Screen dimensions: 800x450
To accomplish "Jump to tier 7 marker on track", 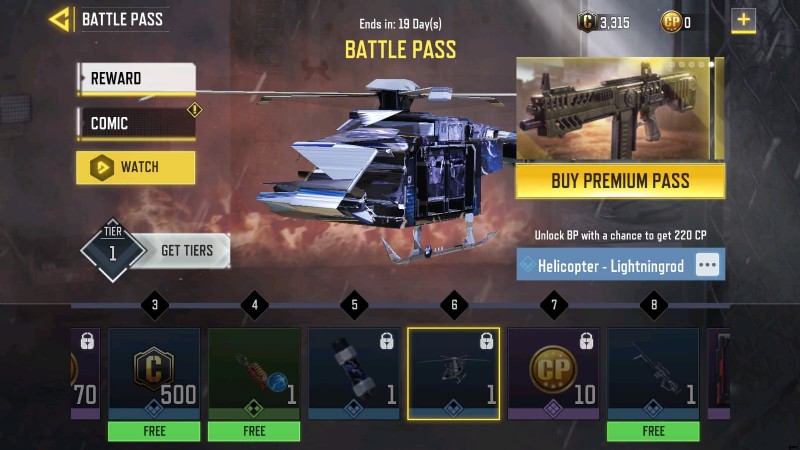I will tap(554, 305).
